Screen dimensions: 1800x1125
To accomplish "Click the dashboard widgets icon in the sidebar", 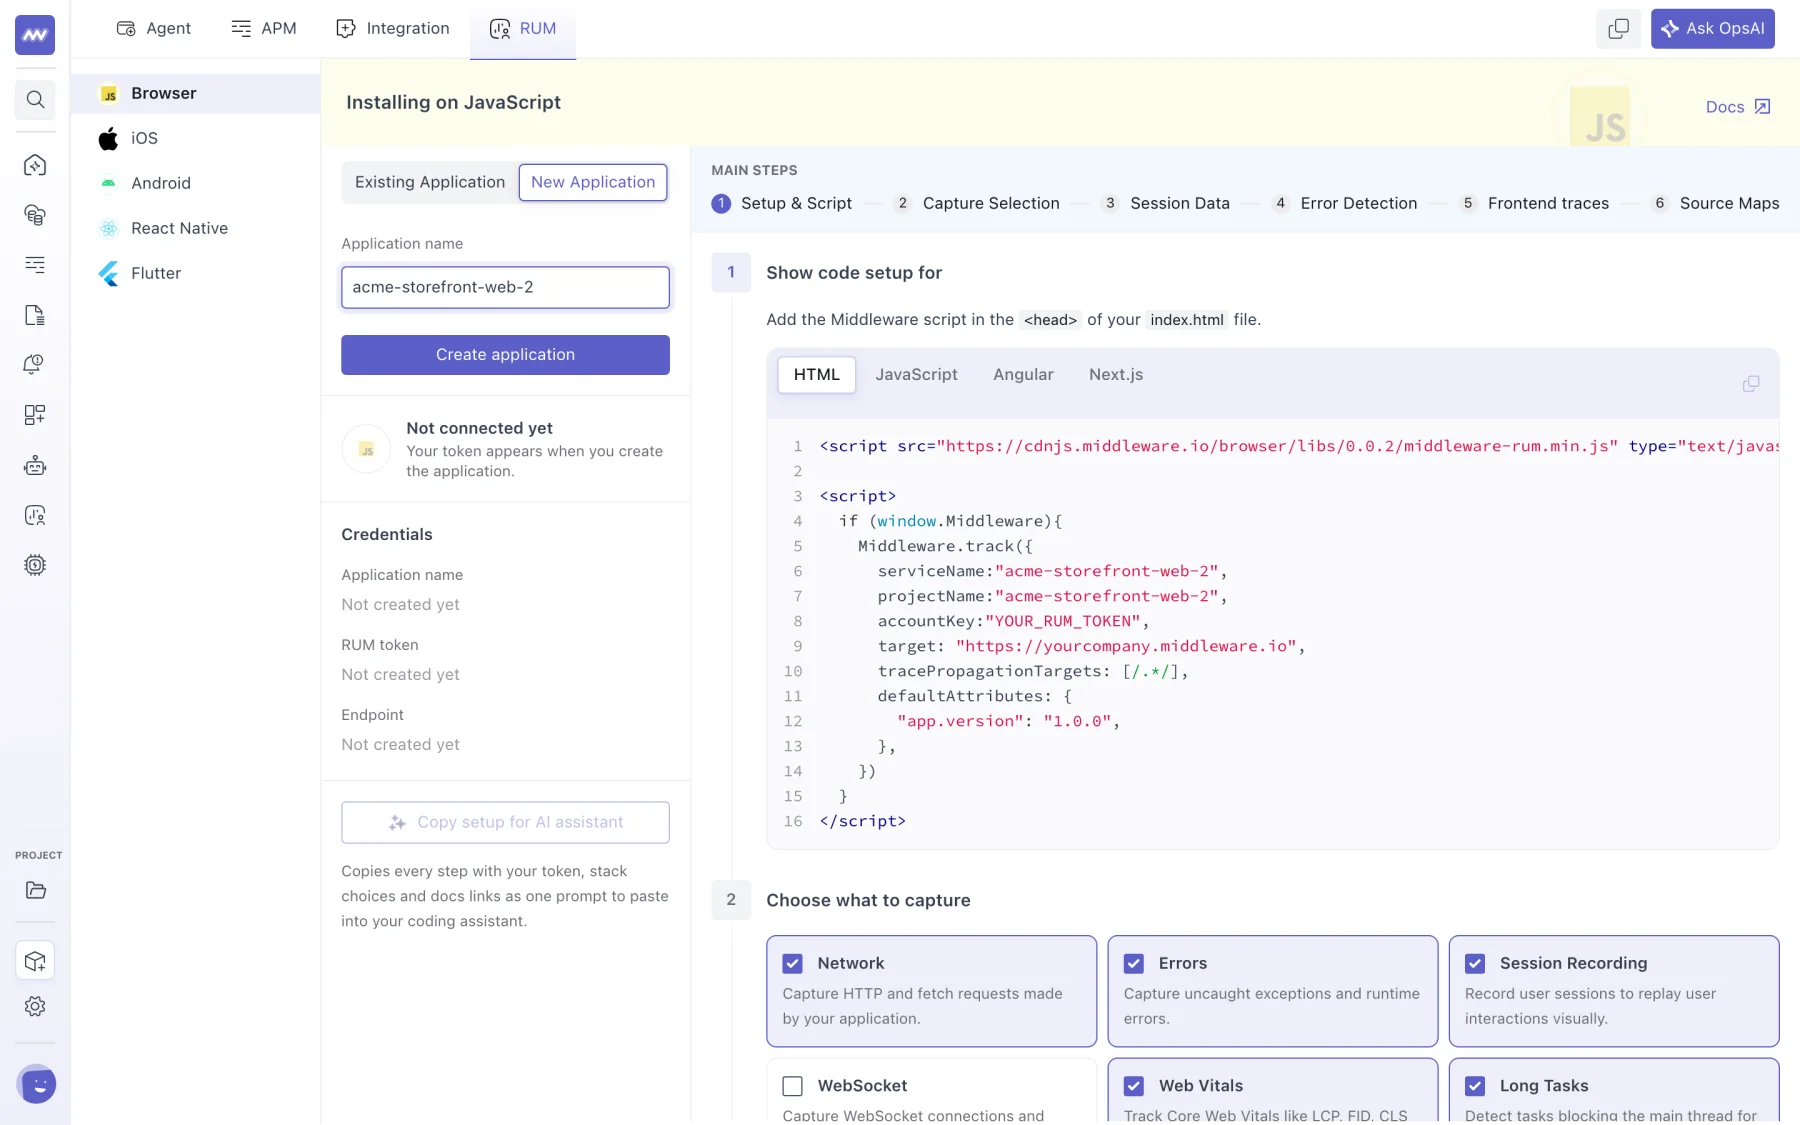I will click(x=35, y=415).
